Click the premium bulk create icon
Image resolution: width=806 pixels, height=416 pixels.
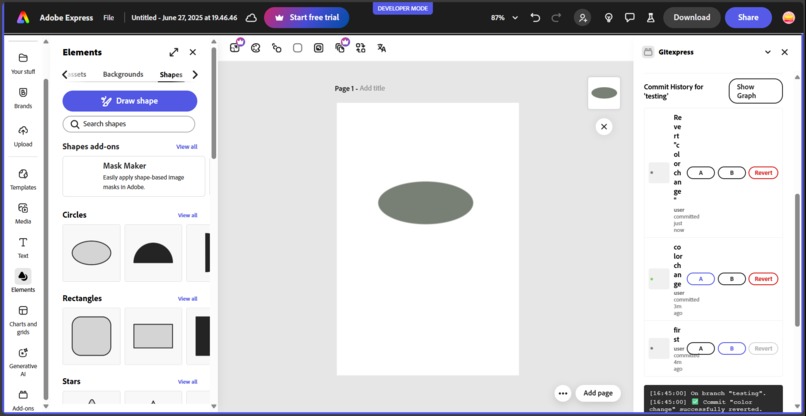tap(340, 47)
